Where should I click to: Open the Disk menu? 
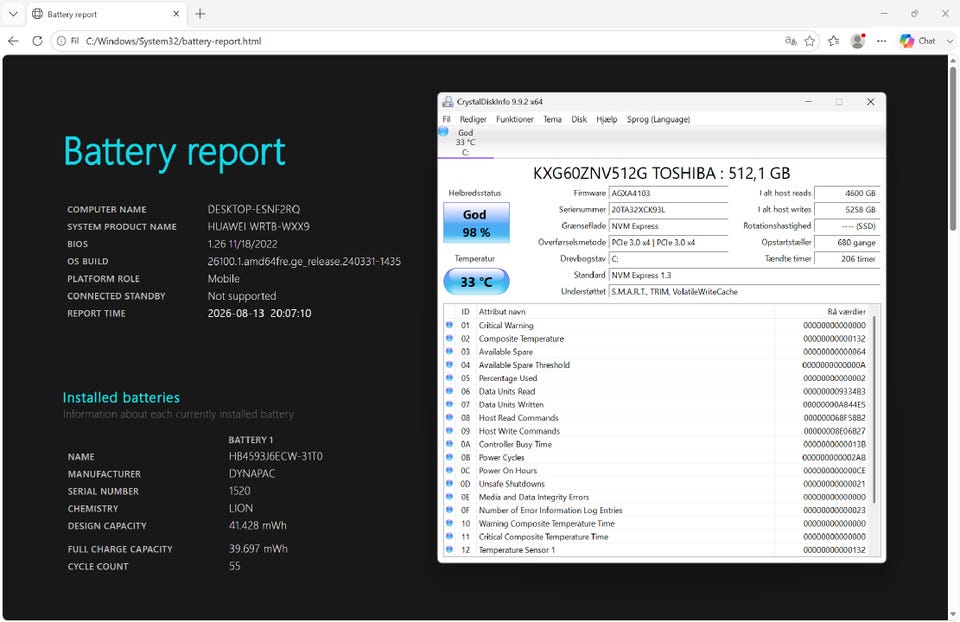(x=579, y=119)
